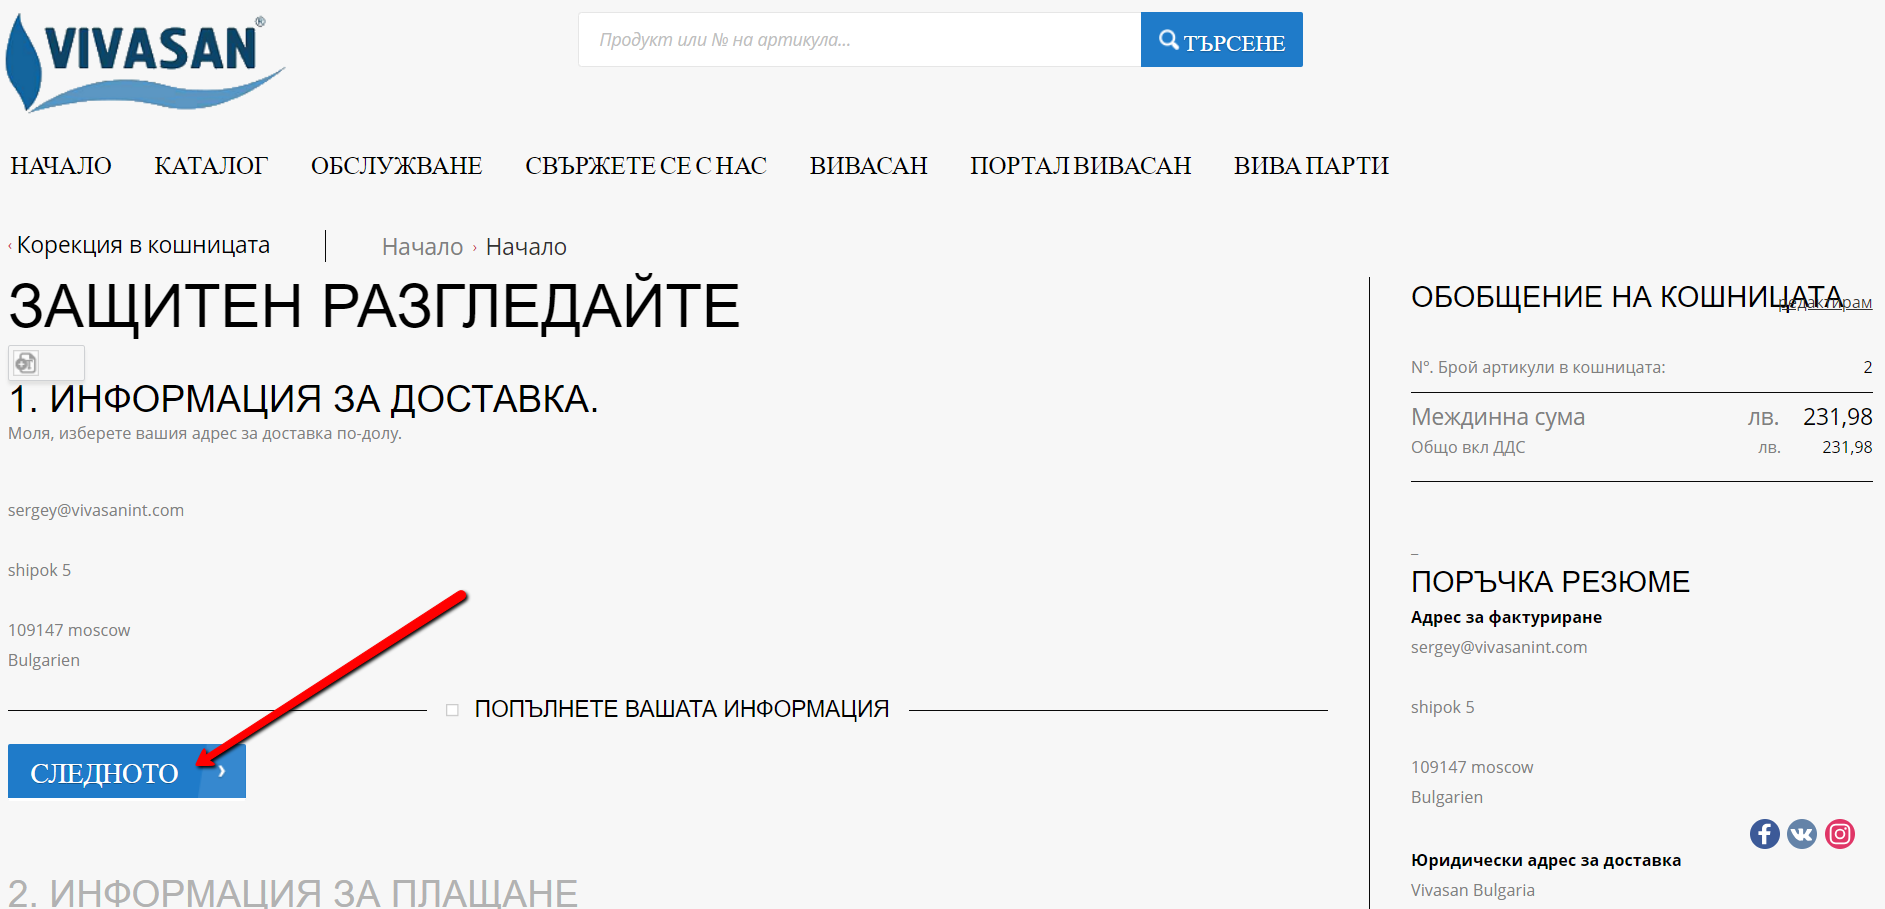The image size is (1885, 909).
Task: Focus the product search input field
Action: click(859, 40)
